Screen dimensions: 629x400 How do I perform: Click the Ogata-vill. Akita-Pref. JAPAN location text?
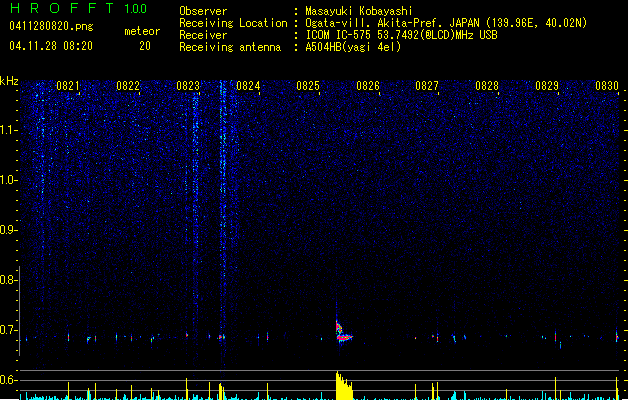pyautogui.click(x=446, y=23)
